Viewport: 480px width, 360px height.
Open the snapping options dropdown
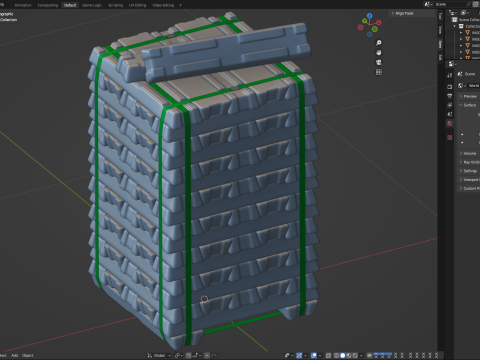click(x=196, y=355)
